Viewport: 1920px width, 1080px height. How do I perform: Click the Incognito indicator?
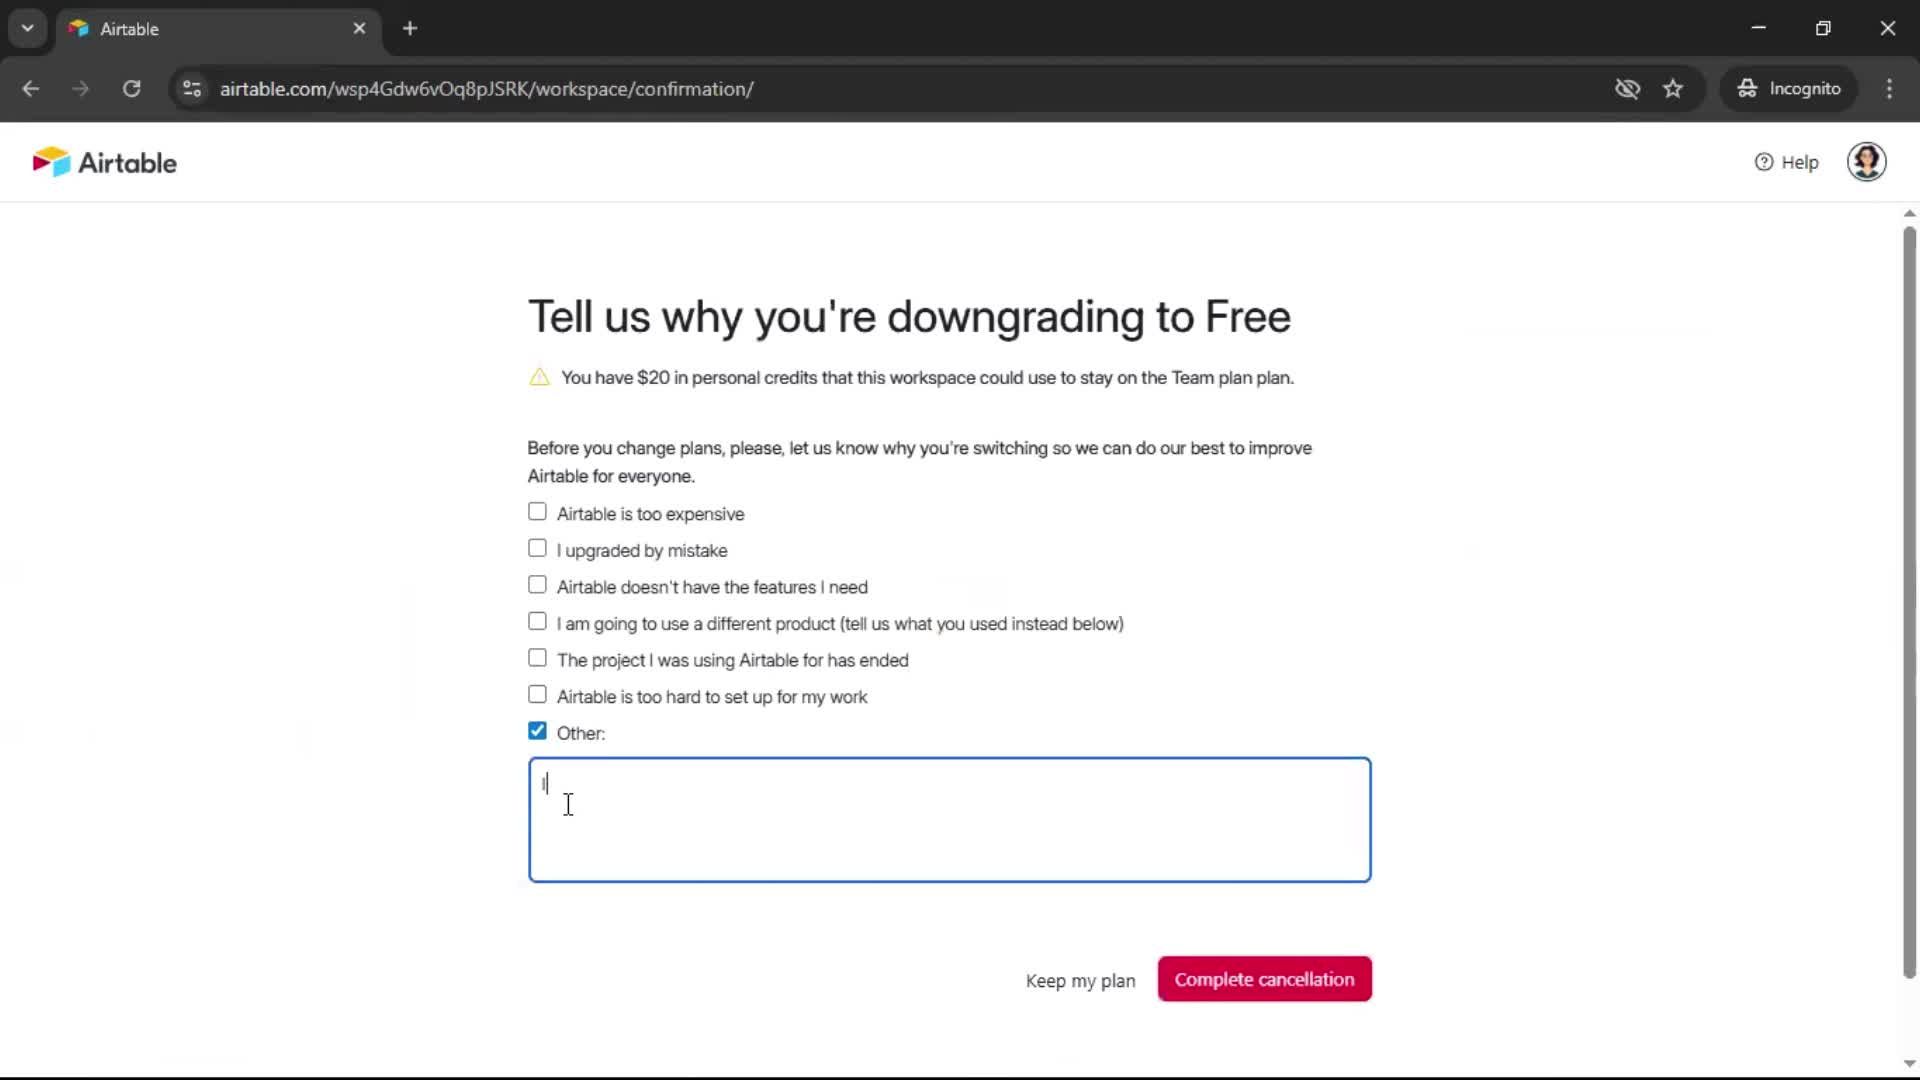[1788, 89]
